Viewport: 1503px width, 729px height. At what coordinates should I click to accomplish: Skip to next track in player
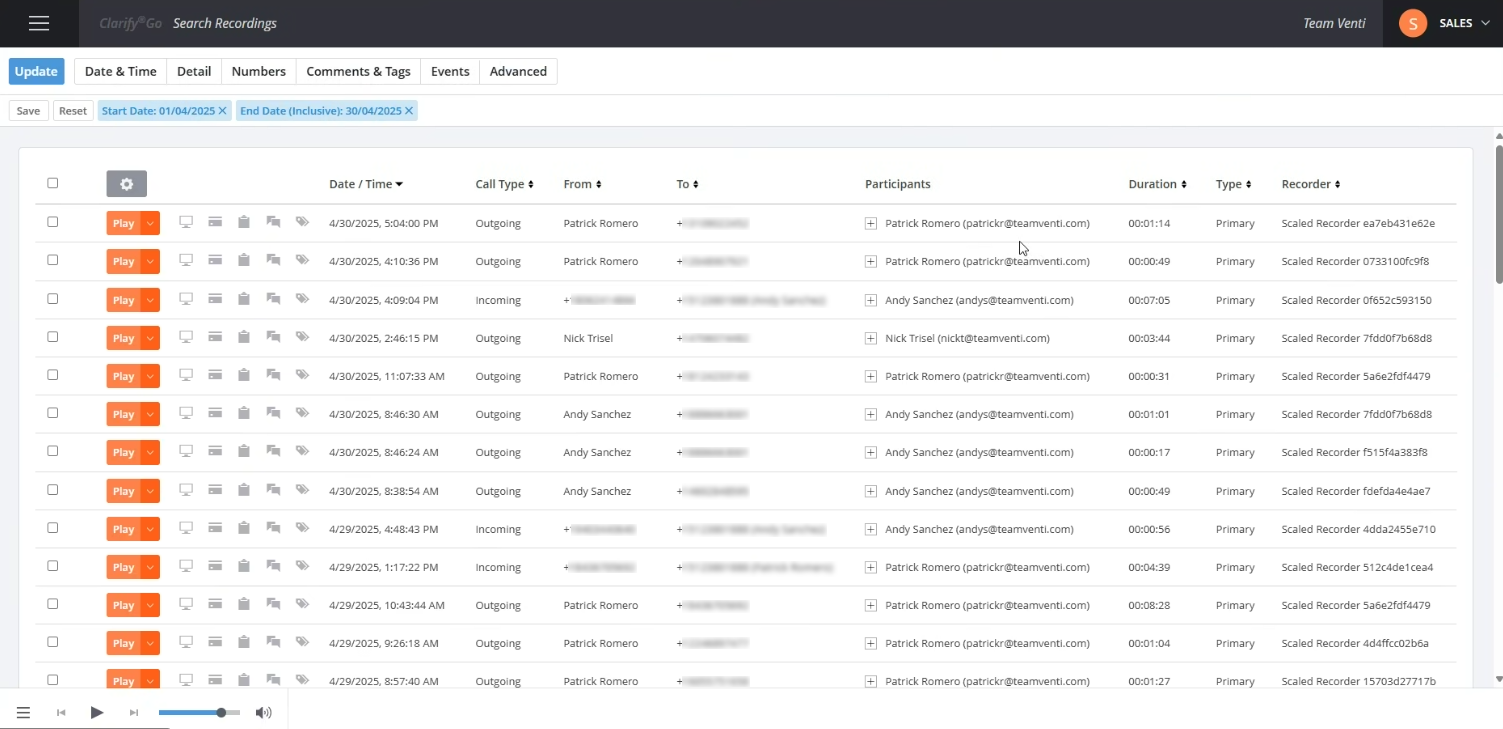tap(133, 713)
